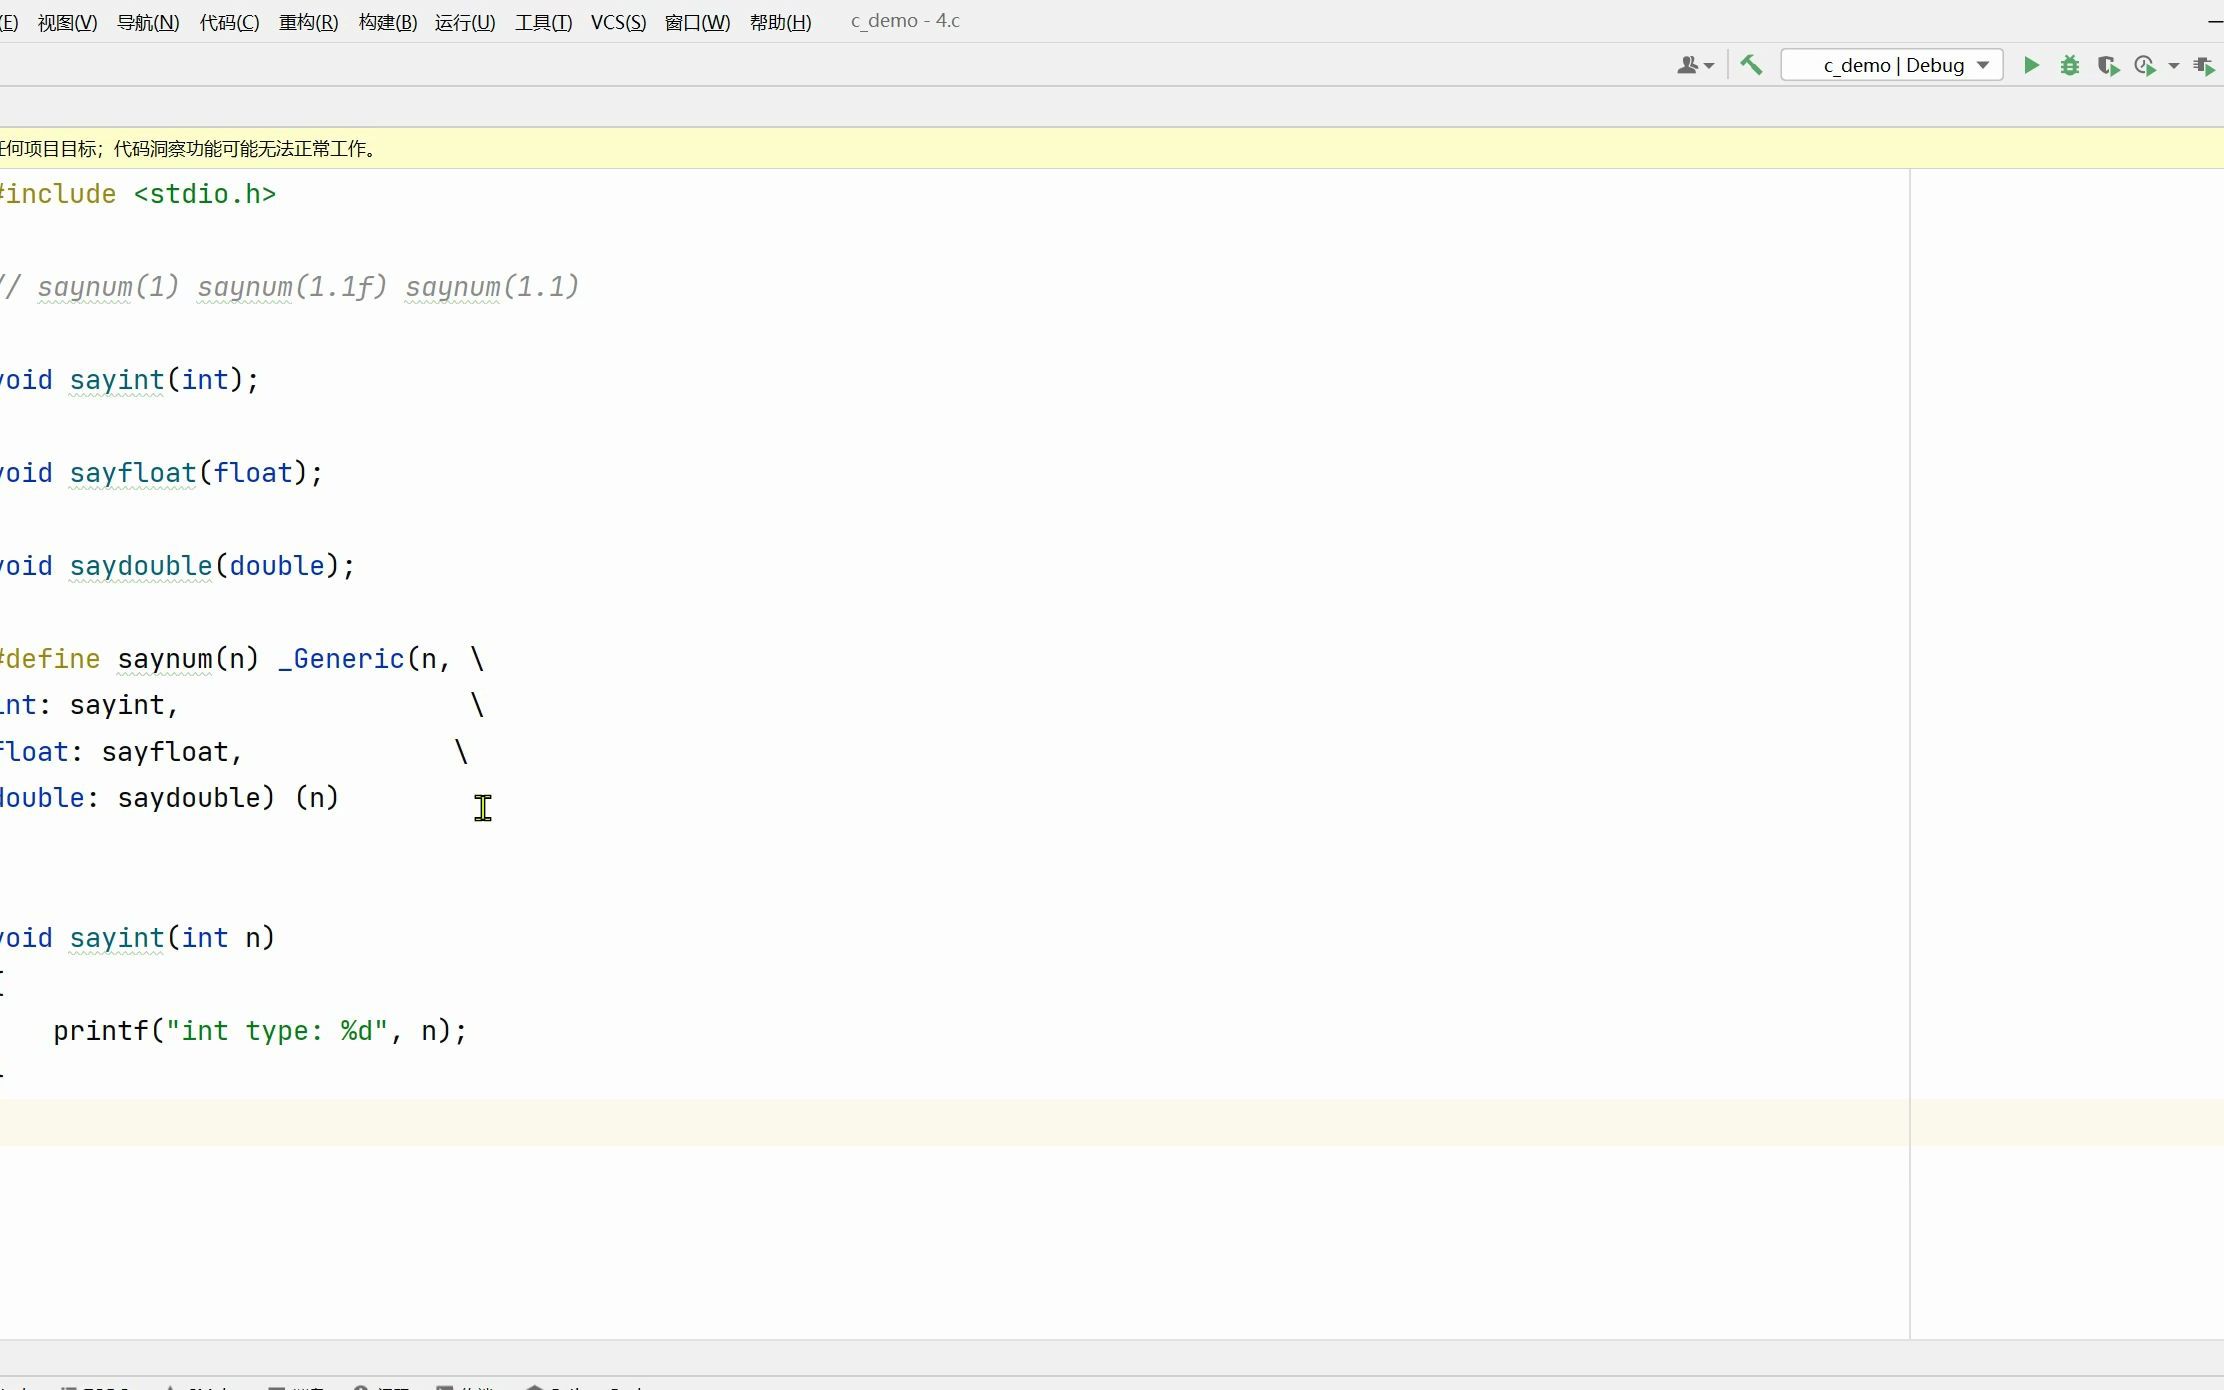This screenshot has width=2224, height=1390.
Task: Open the 代码(C) menu
Action: [x=229, y=22]
